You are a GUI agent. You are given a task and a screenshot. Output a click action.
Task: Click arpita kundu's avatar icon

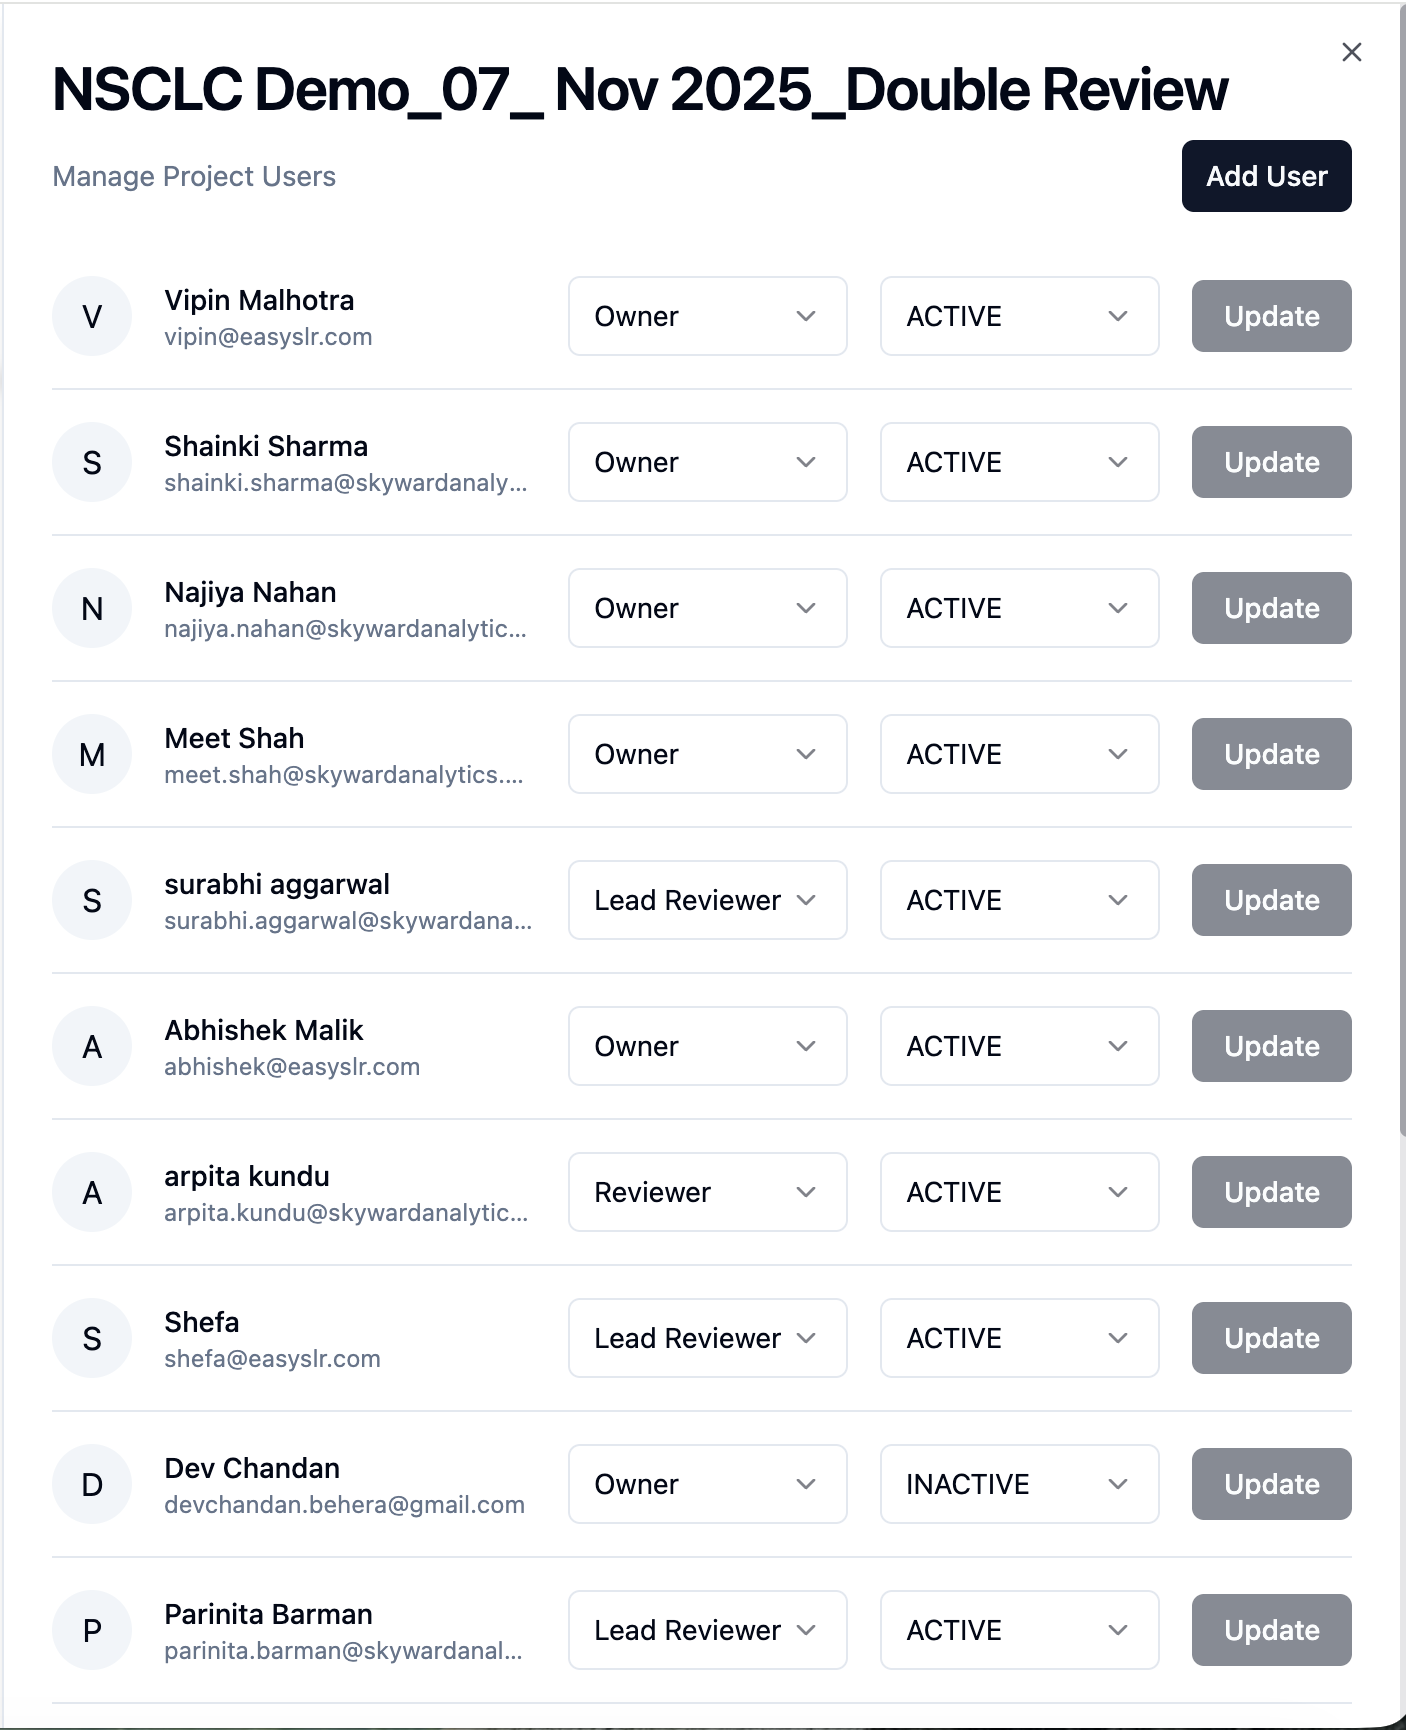(x=92, y=1193)
